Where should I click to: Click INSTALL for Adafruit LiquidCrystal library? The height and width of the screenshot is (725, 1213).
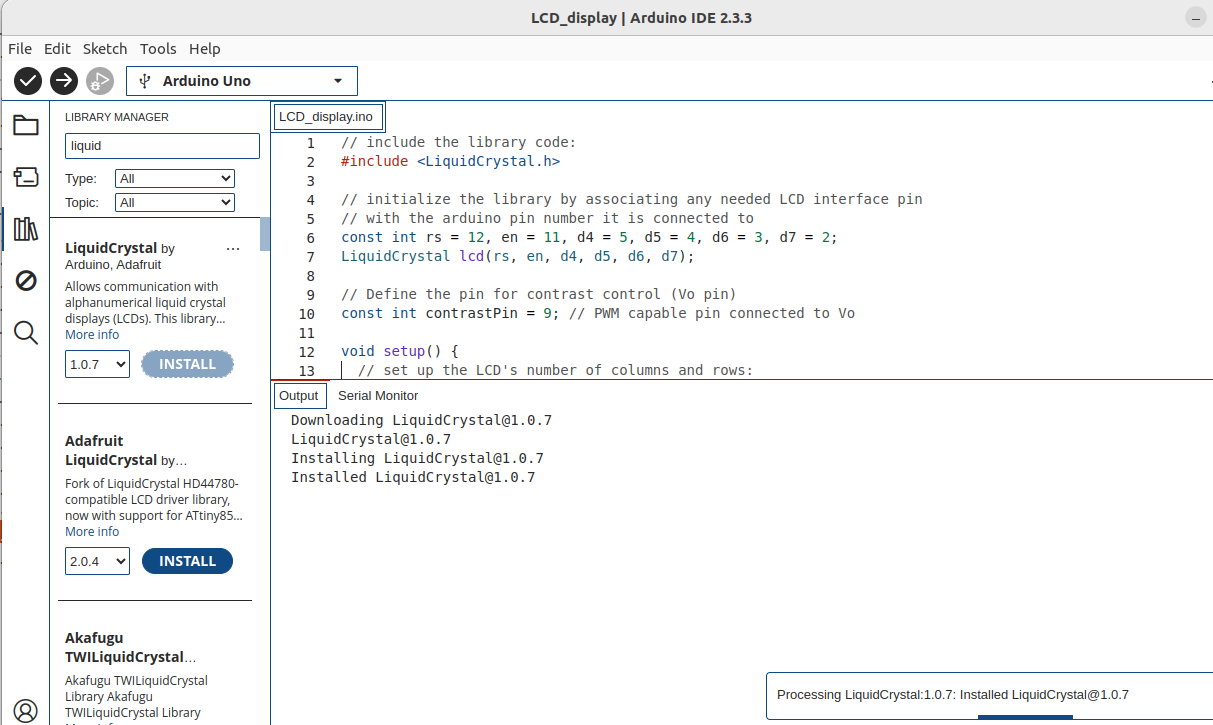[x=187, y=561]
